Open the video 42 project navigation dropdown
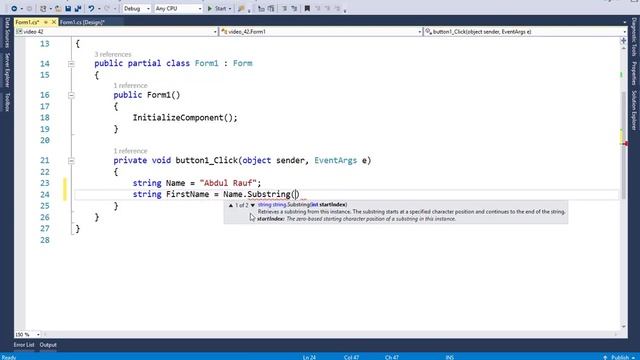640x360 pixels. (x=116, y=31)
